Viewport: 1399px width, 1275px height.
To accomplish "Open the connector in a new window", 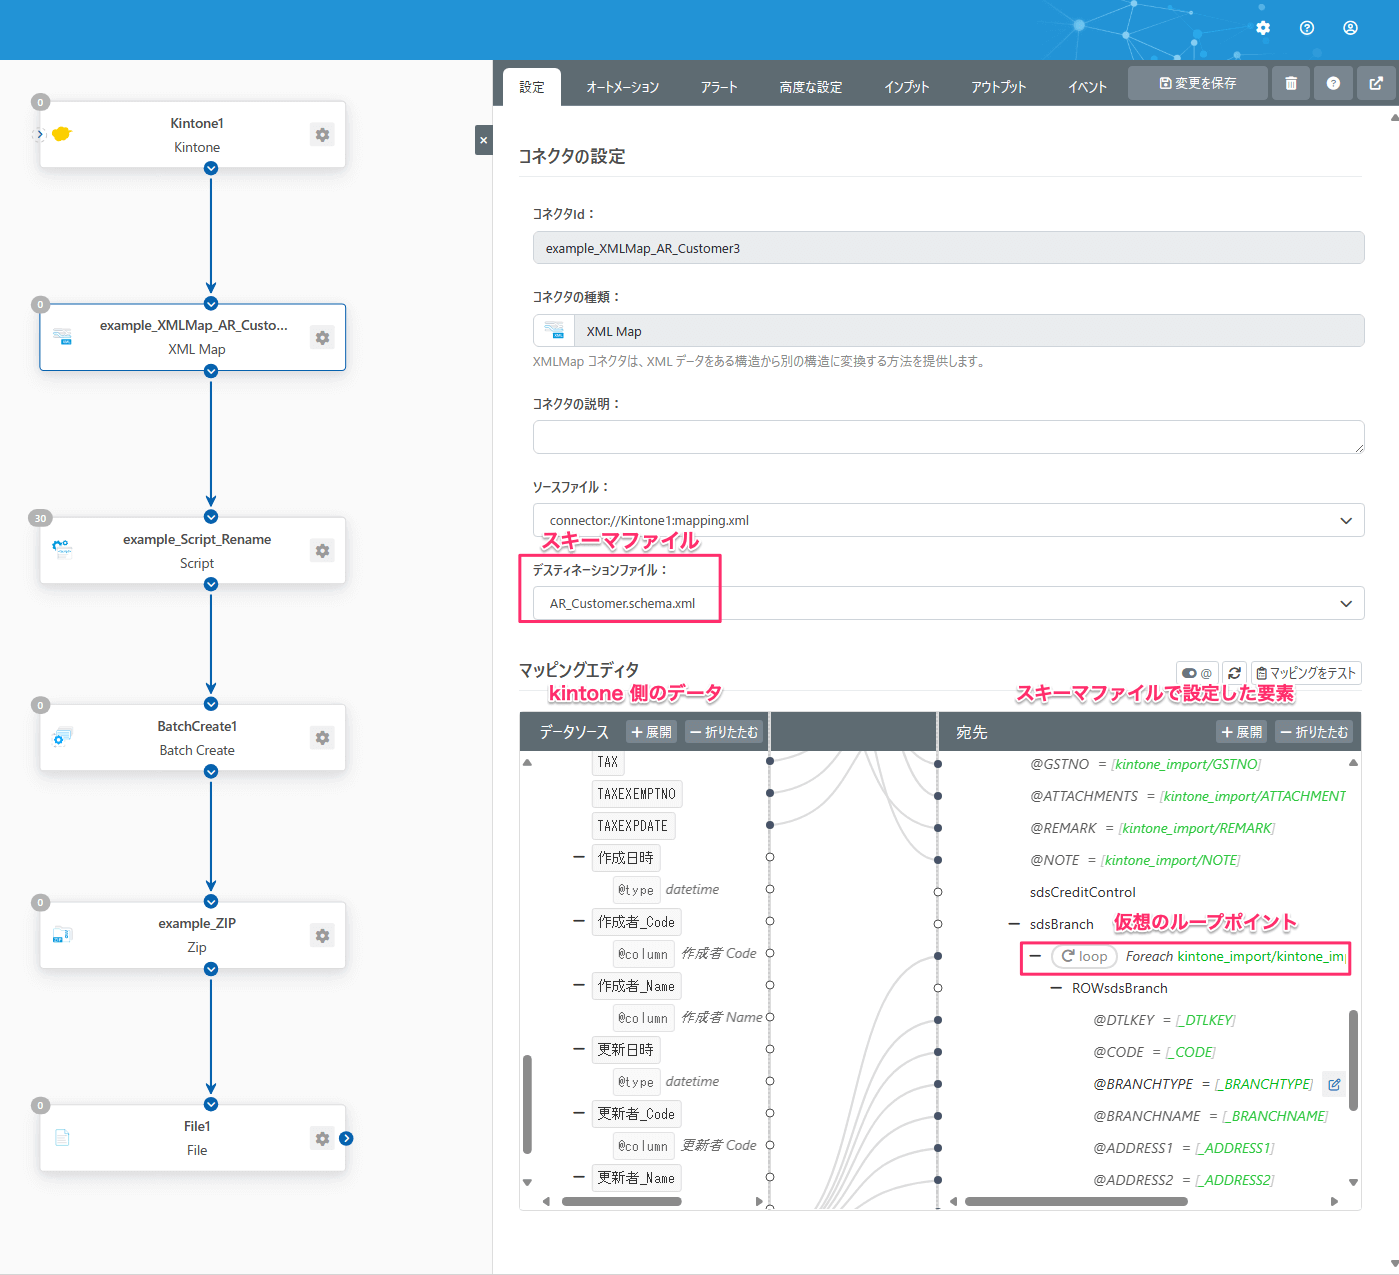I will tap(1376, 83).
